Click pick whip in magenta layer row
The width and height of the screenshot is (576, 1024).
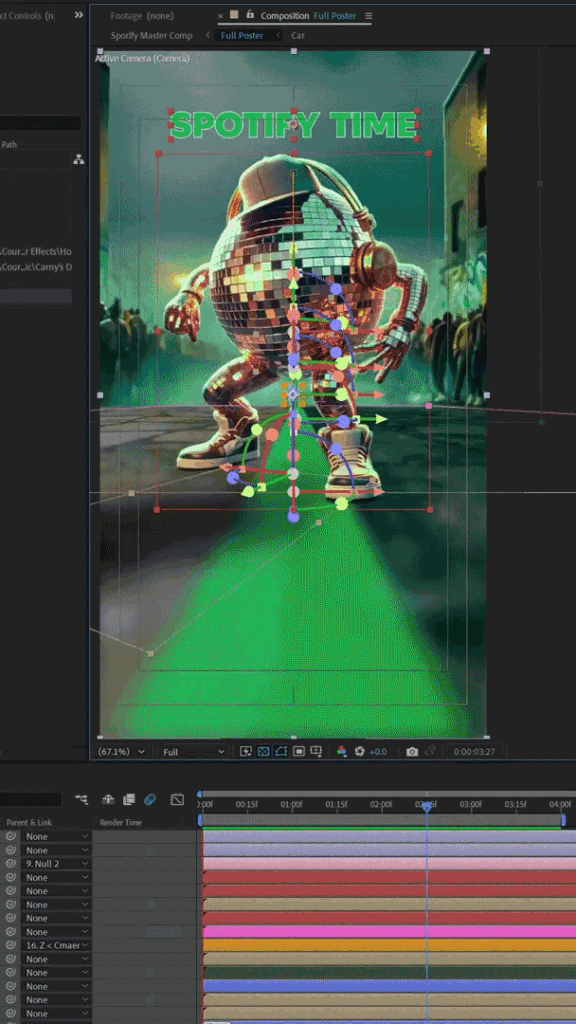[10, 932]
